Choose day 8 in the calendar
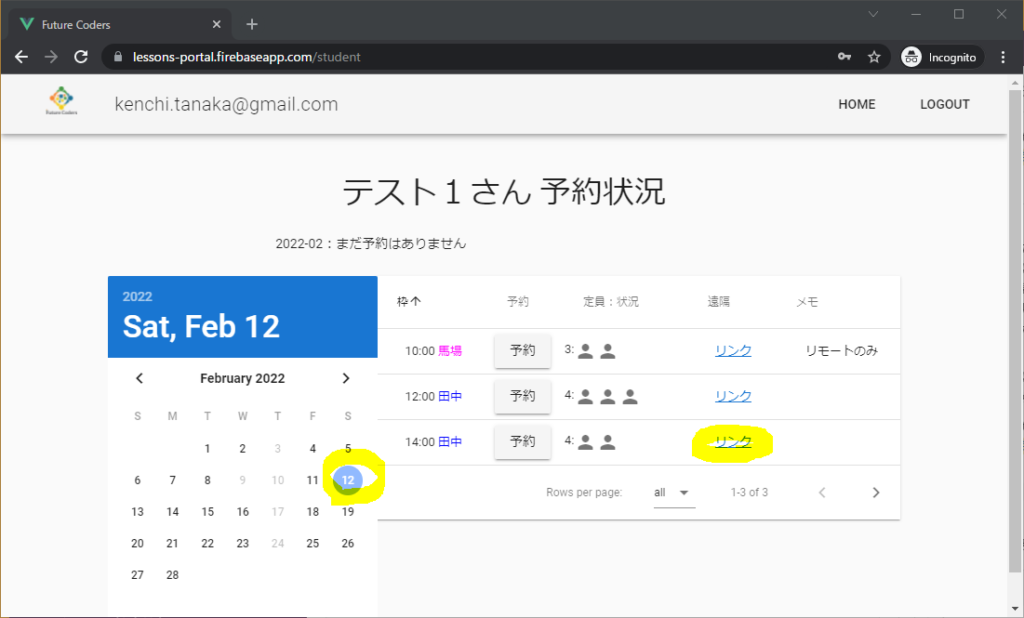Image resolution: width=1024 pixels, height=618 pixels. click(207, 480)
